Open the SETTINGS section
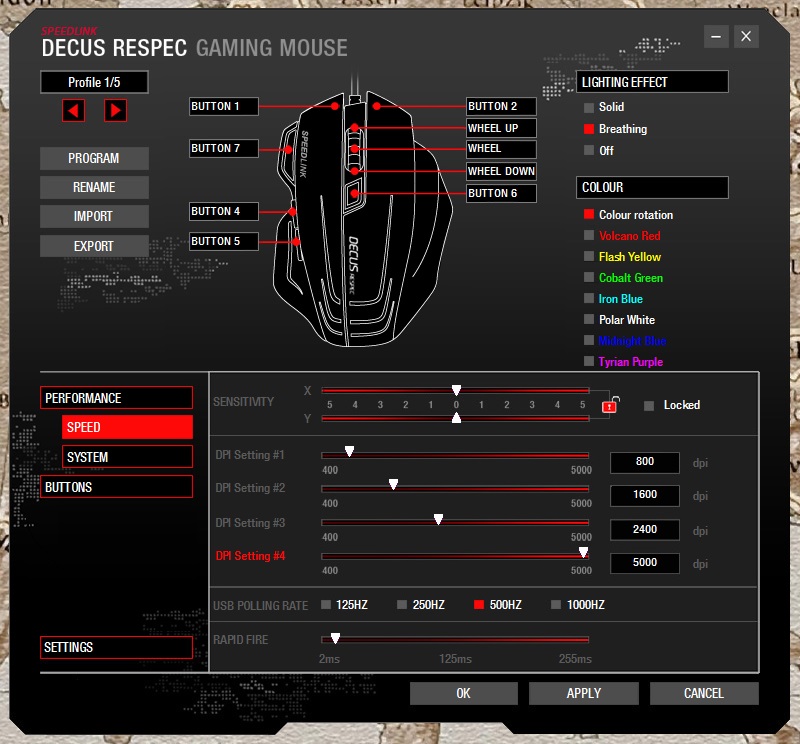Viewport: 800px width, 744px height. [116, 647]
